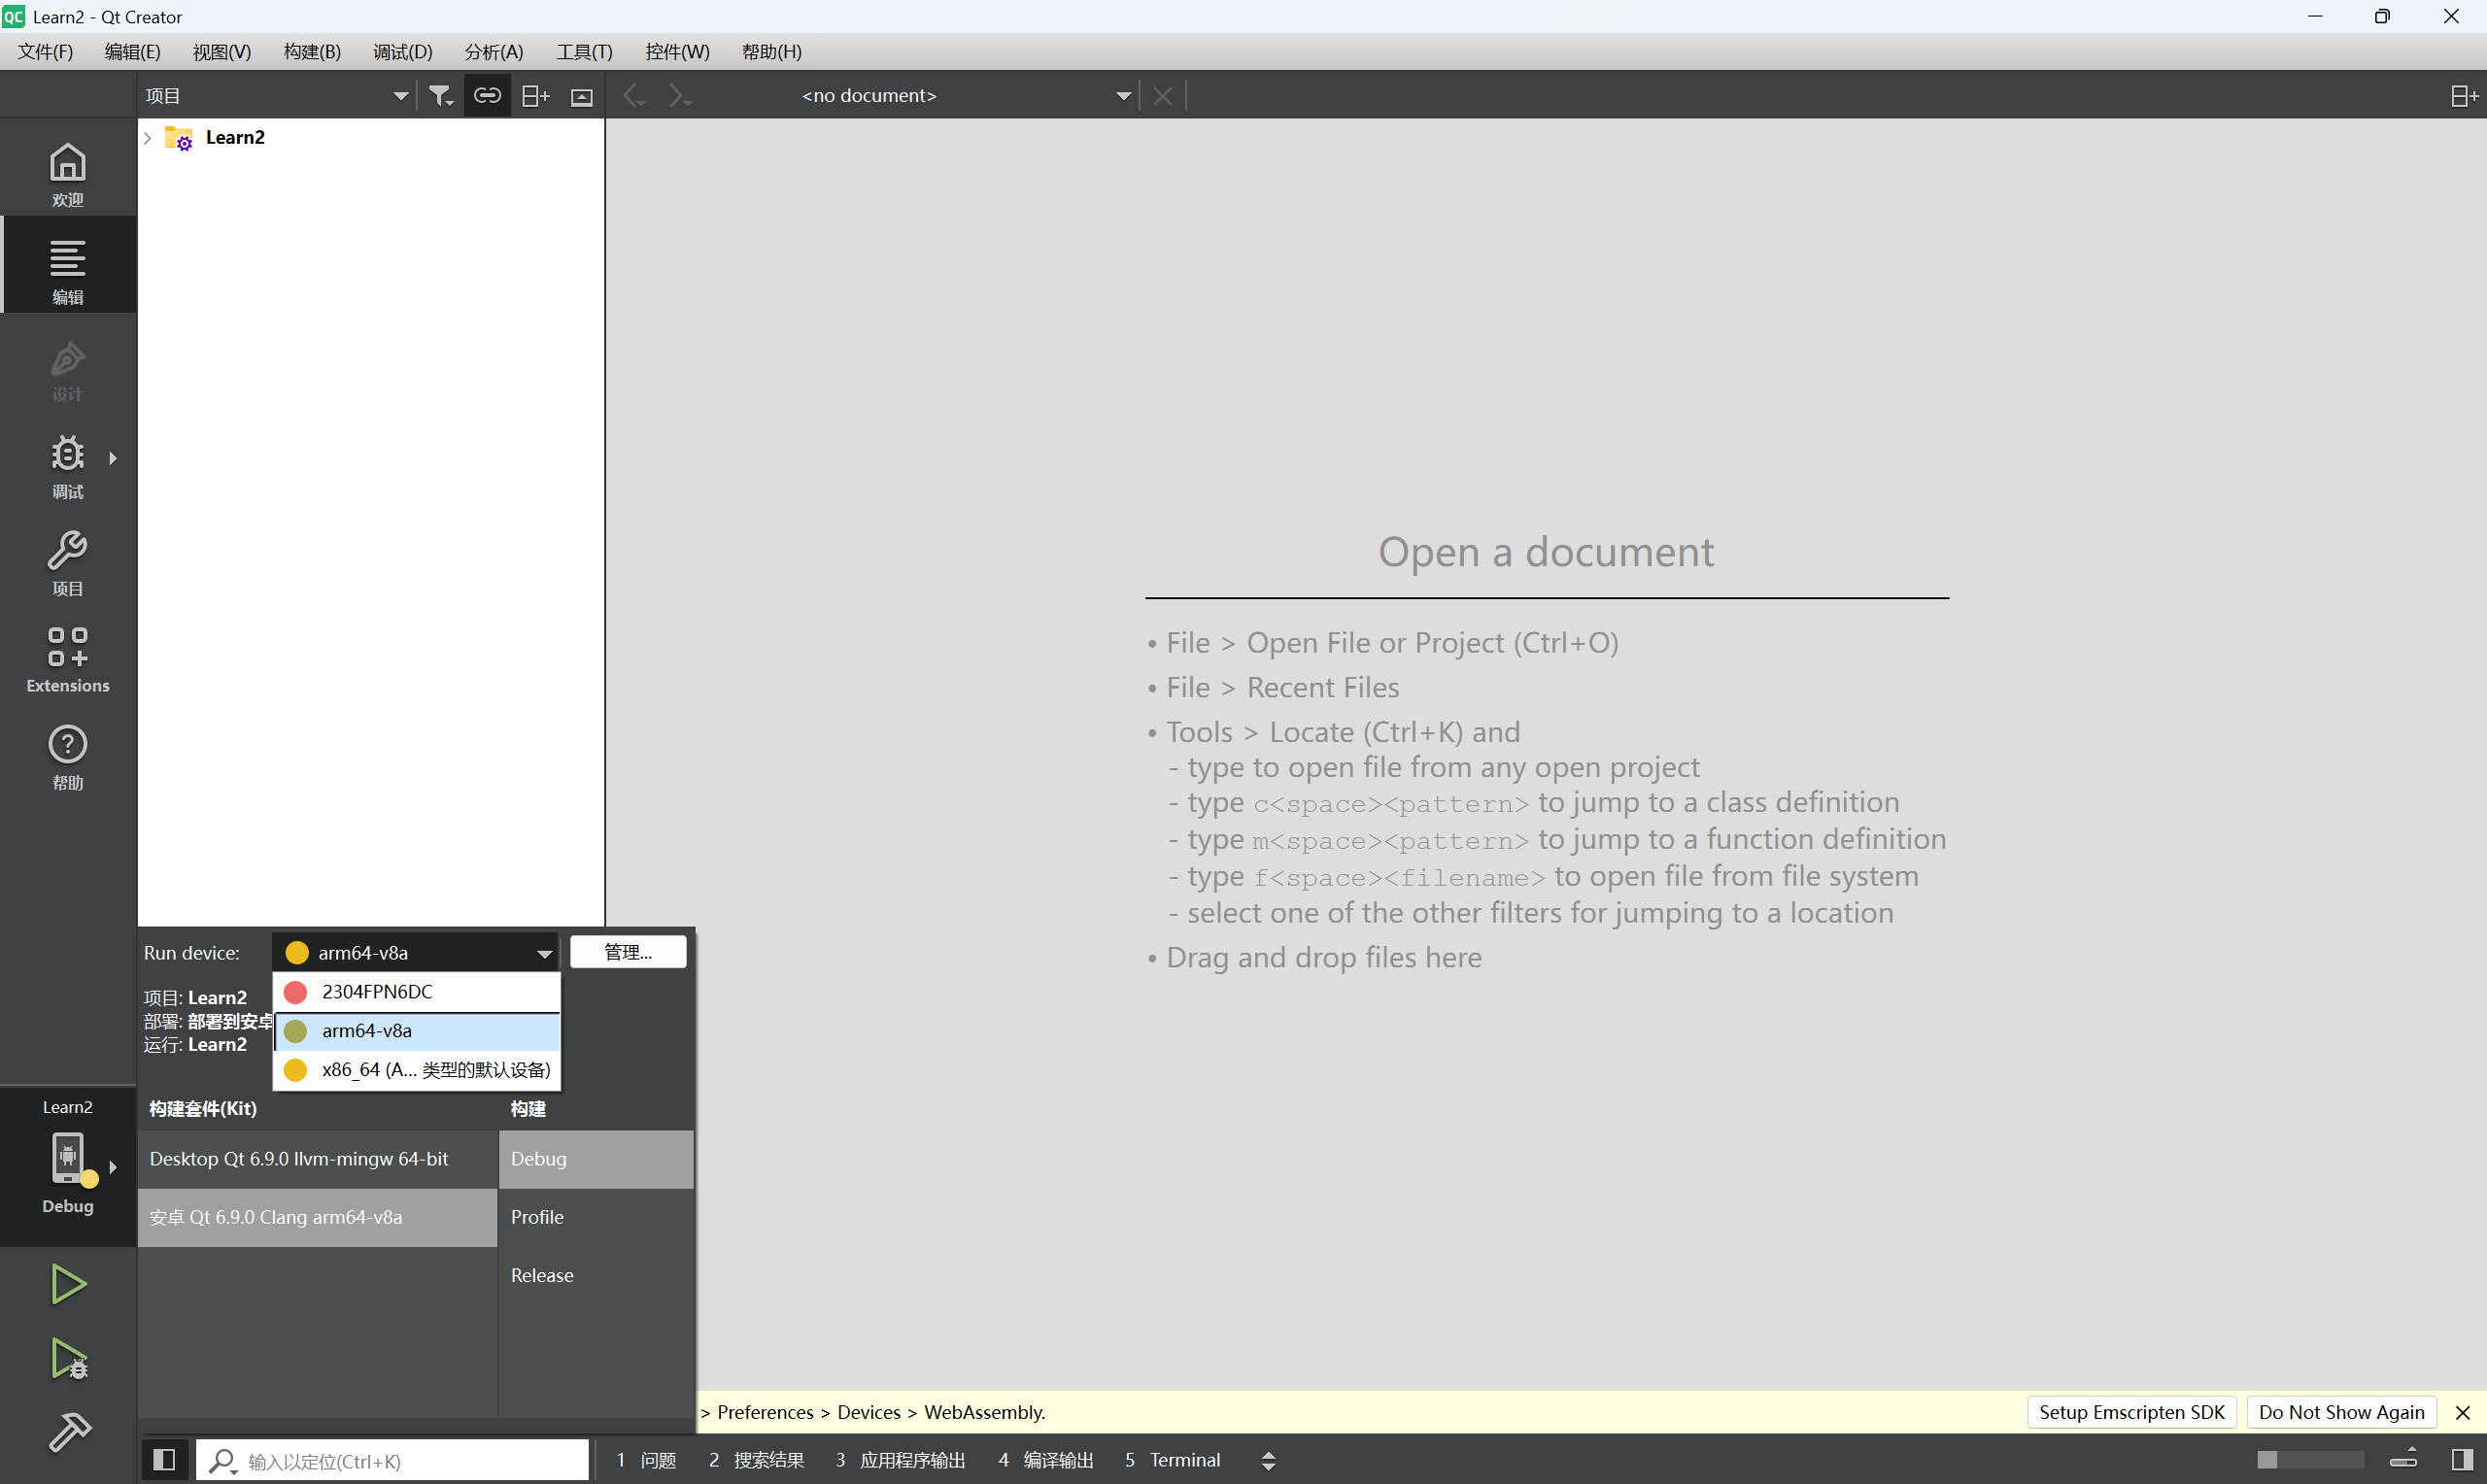Open the 分析(A) menu

[x=493, y=52]
